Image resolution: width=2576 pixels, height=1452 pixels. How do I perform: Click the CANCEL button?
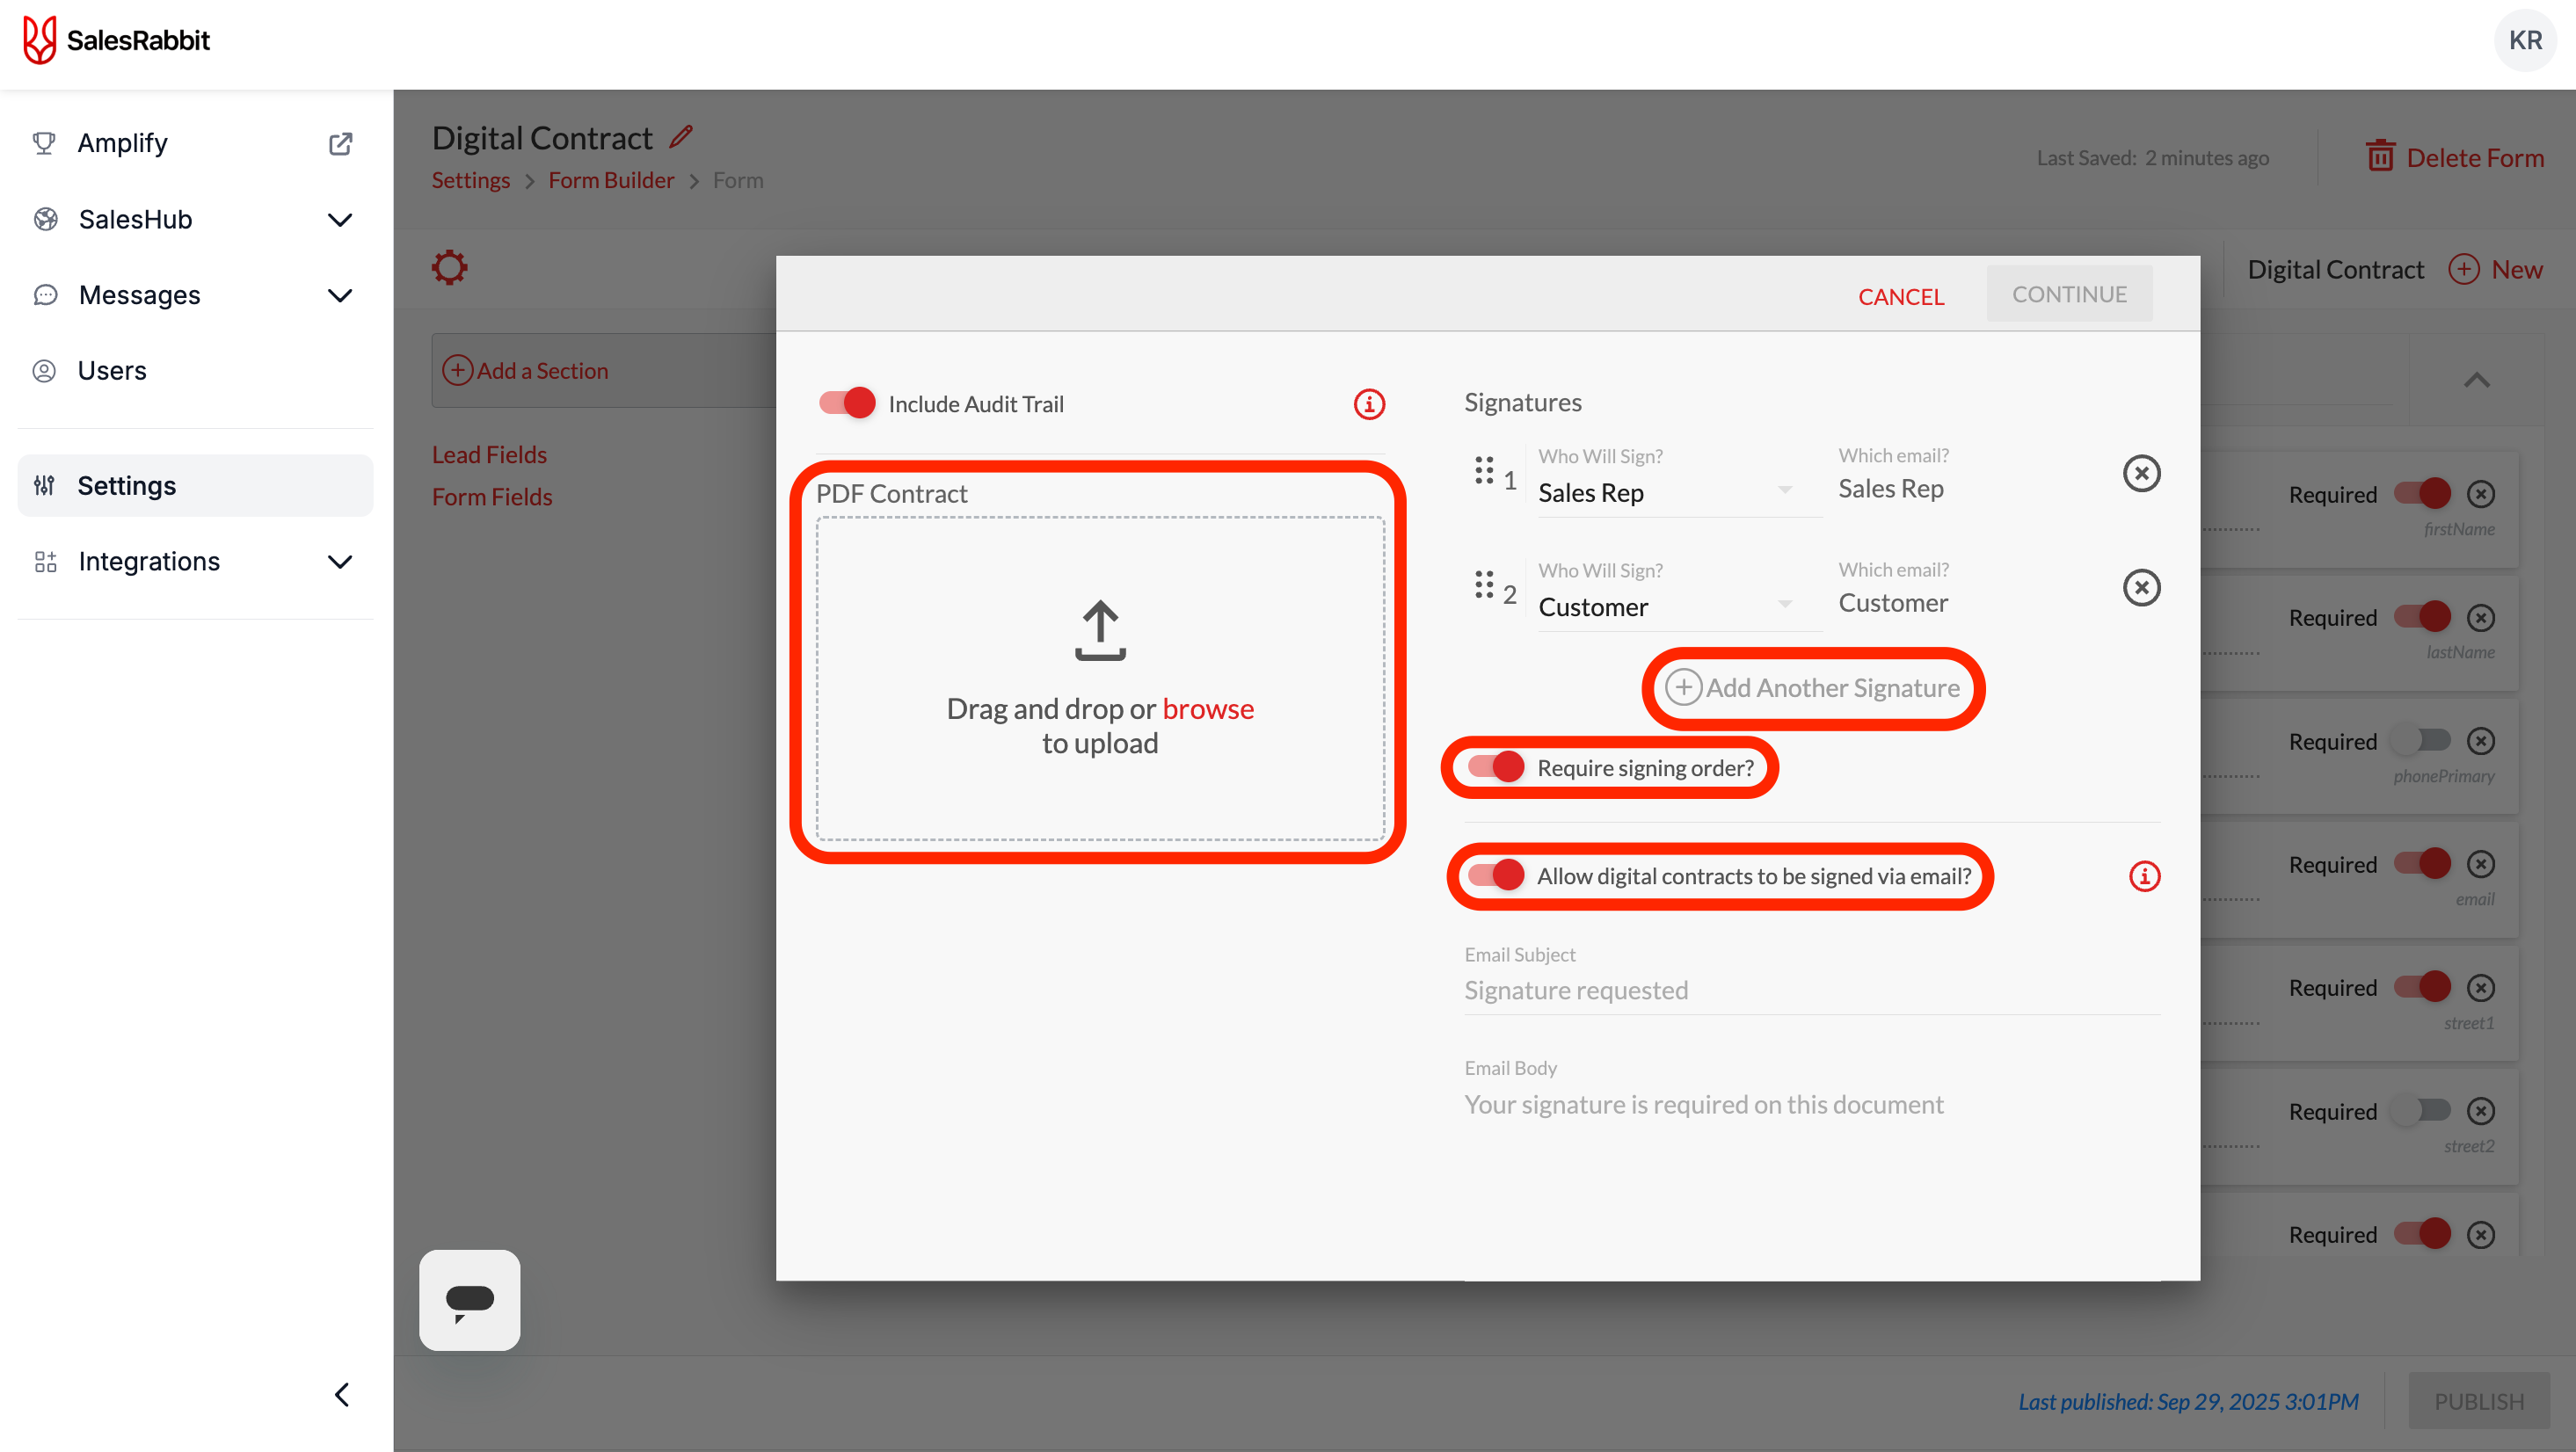click(1900, 296)
